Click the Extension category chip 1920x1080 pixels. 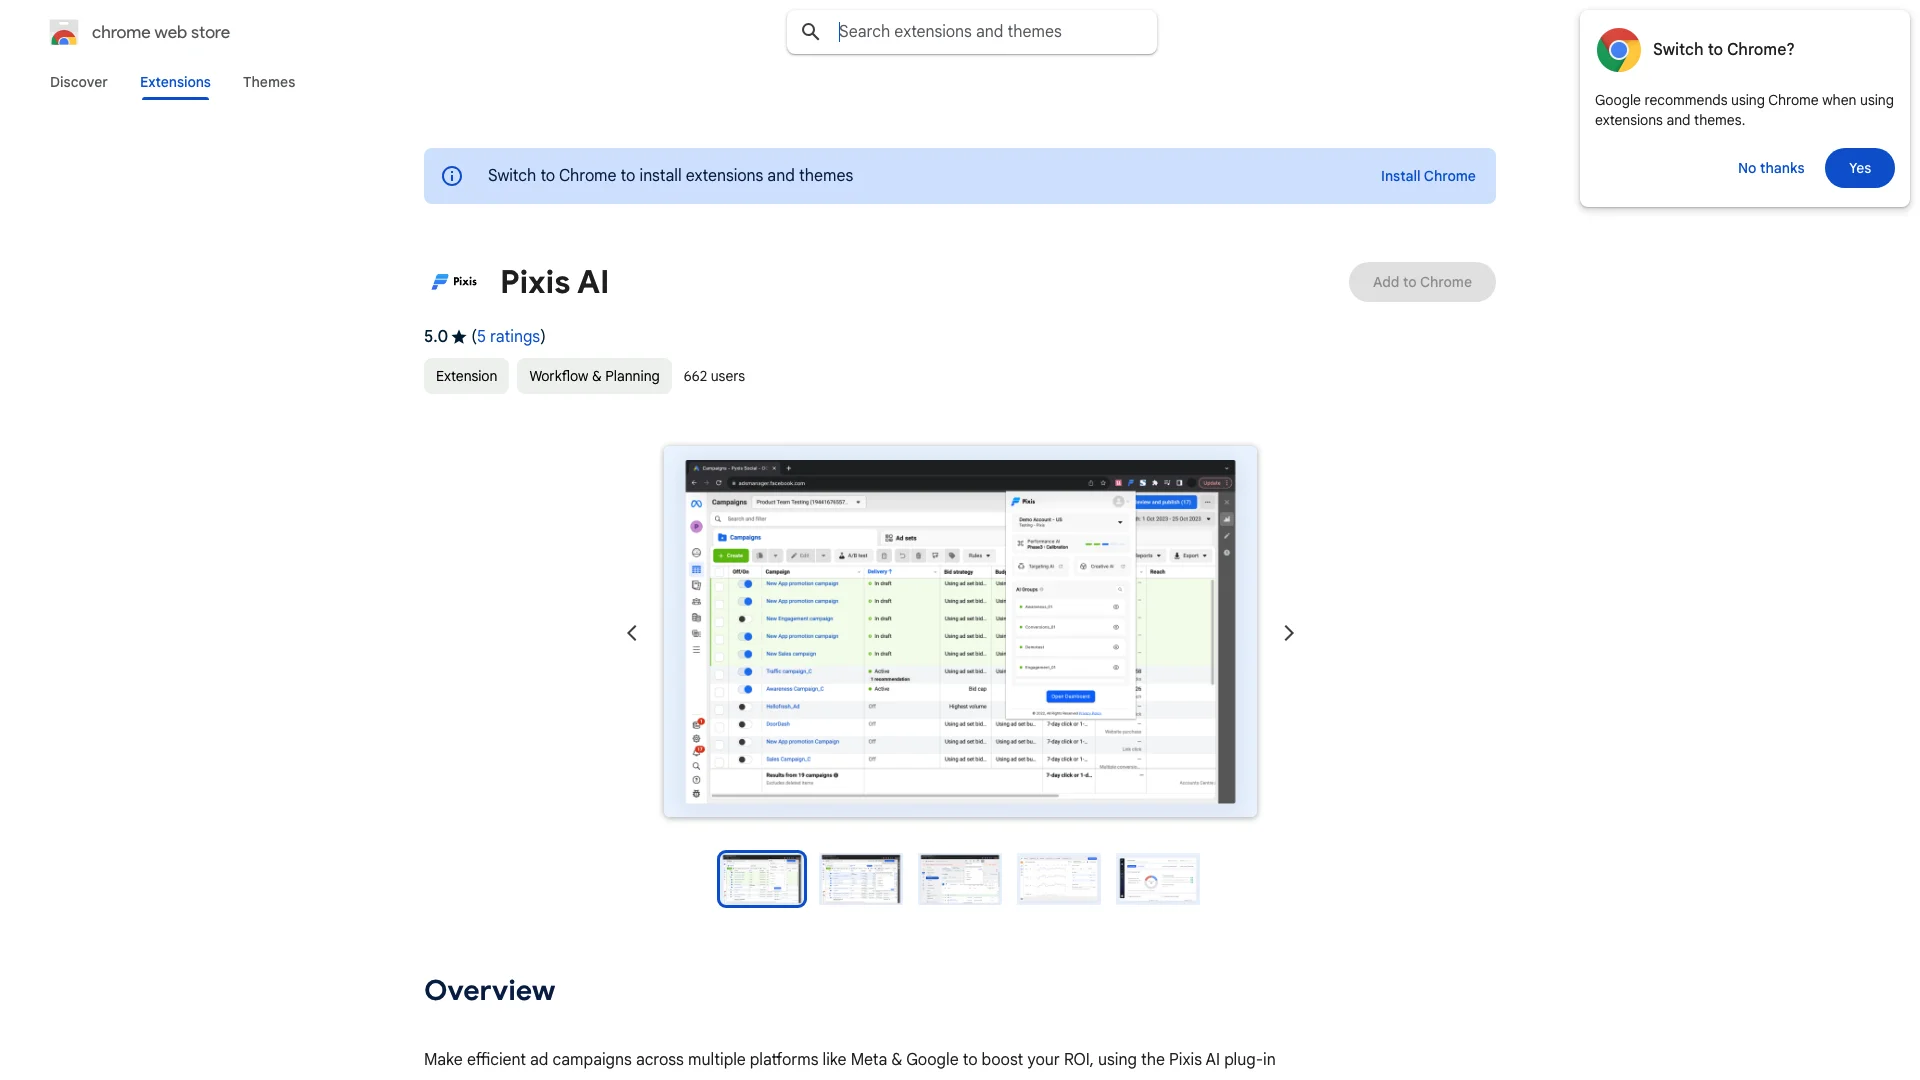point(466,376)
